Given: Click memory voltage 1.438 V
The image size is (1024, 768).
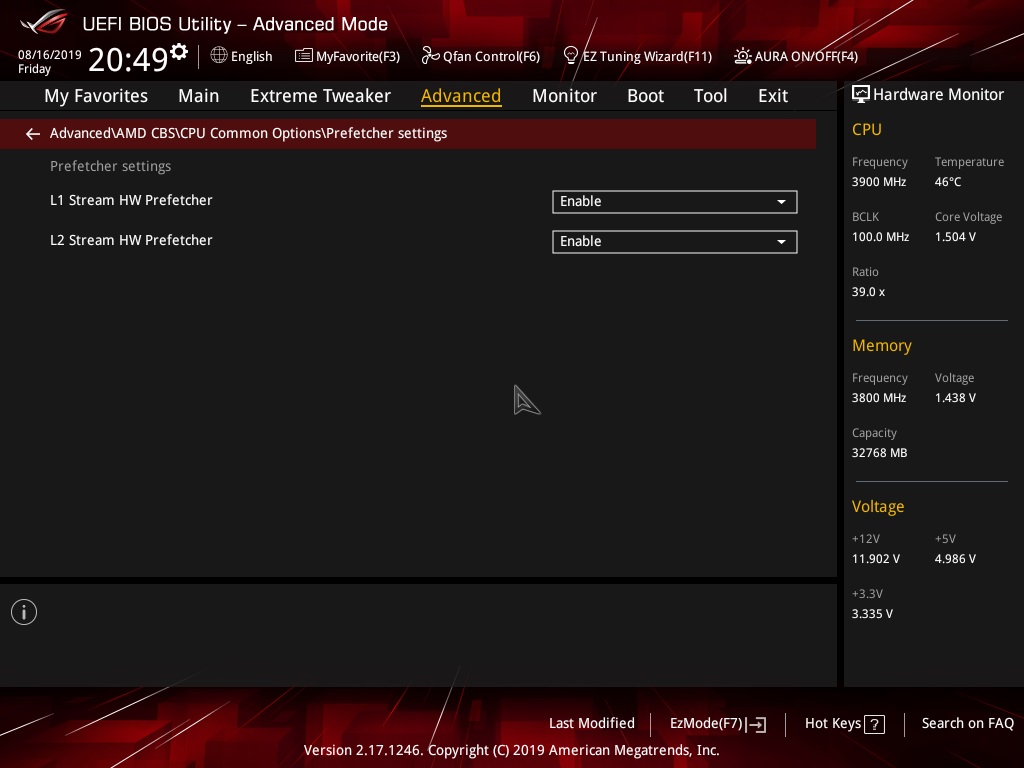Looking at the screenshot, I should click(955, 398).
